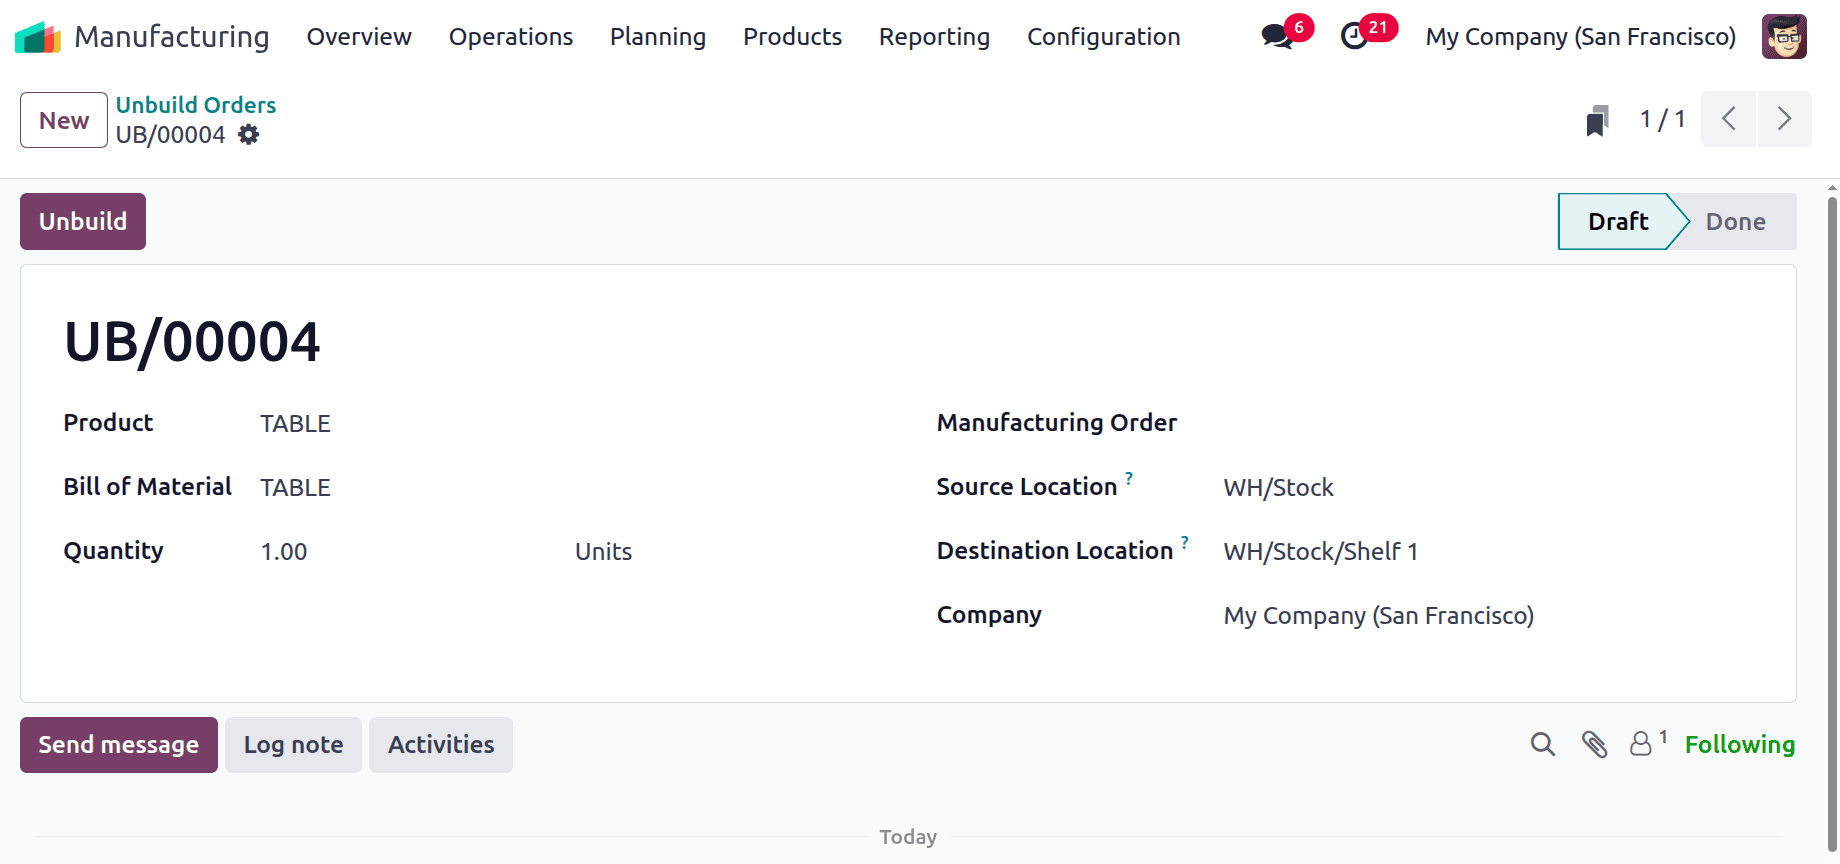Click Activities button
The image size is (1840, 864).
tap(441, 745)
